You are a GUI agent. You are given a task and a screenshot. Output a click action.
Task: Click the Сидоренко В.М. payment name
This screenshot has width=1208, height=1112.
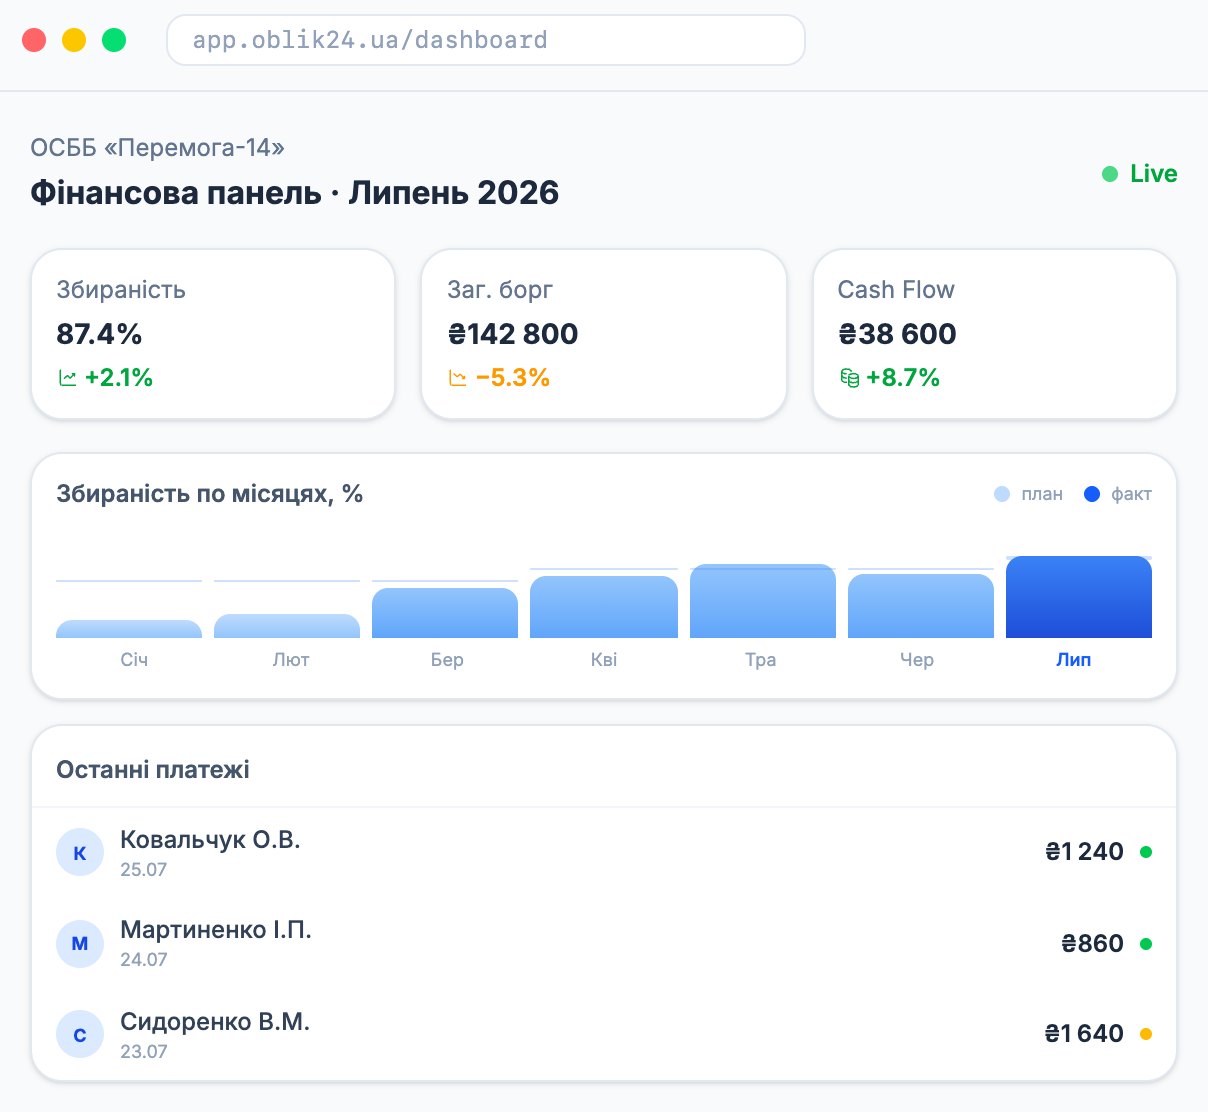click(x=215, y=1021)
